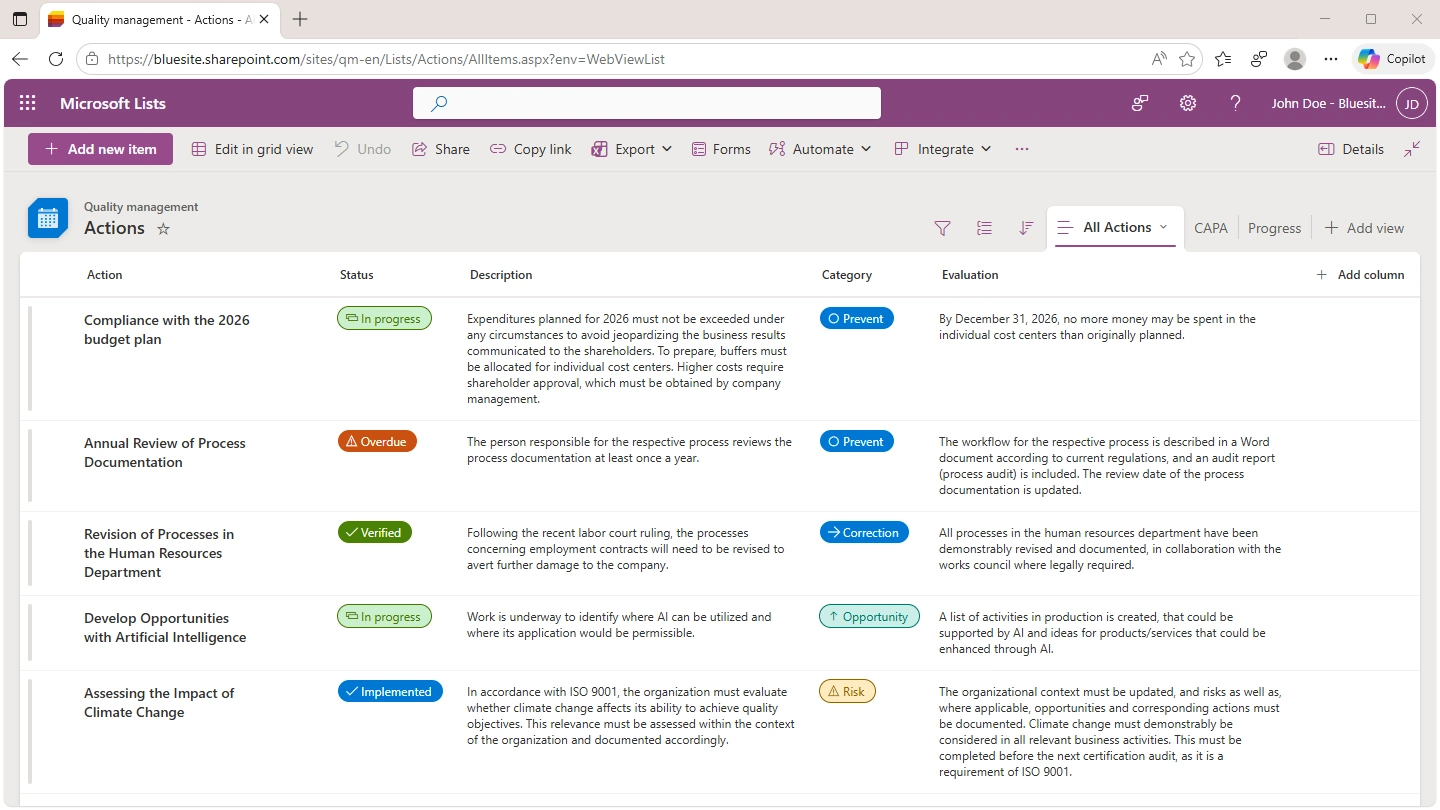Open the Annual Review of Process Documentation item
Screen dimensions: 1440x810
pyautogui.click(x=164, y=452)
